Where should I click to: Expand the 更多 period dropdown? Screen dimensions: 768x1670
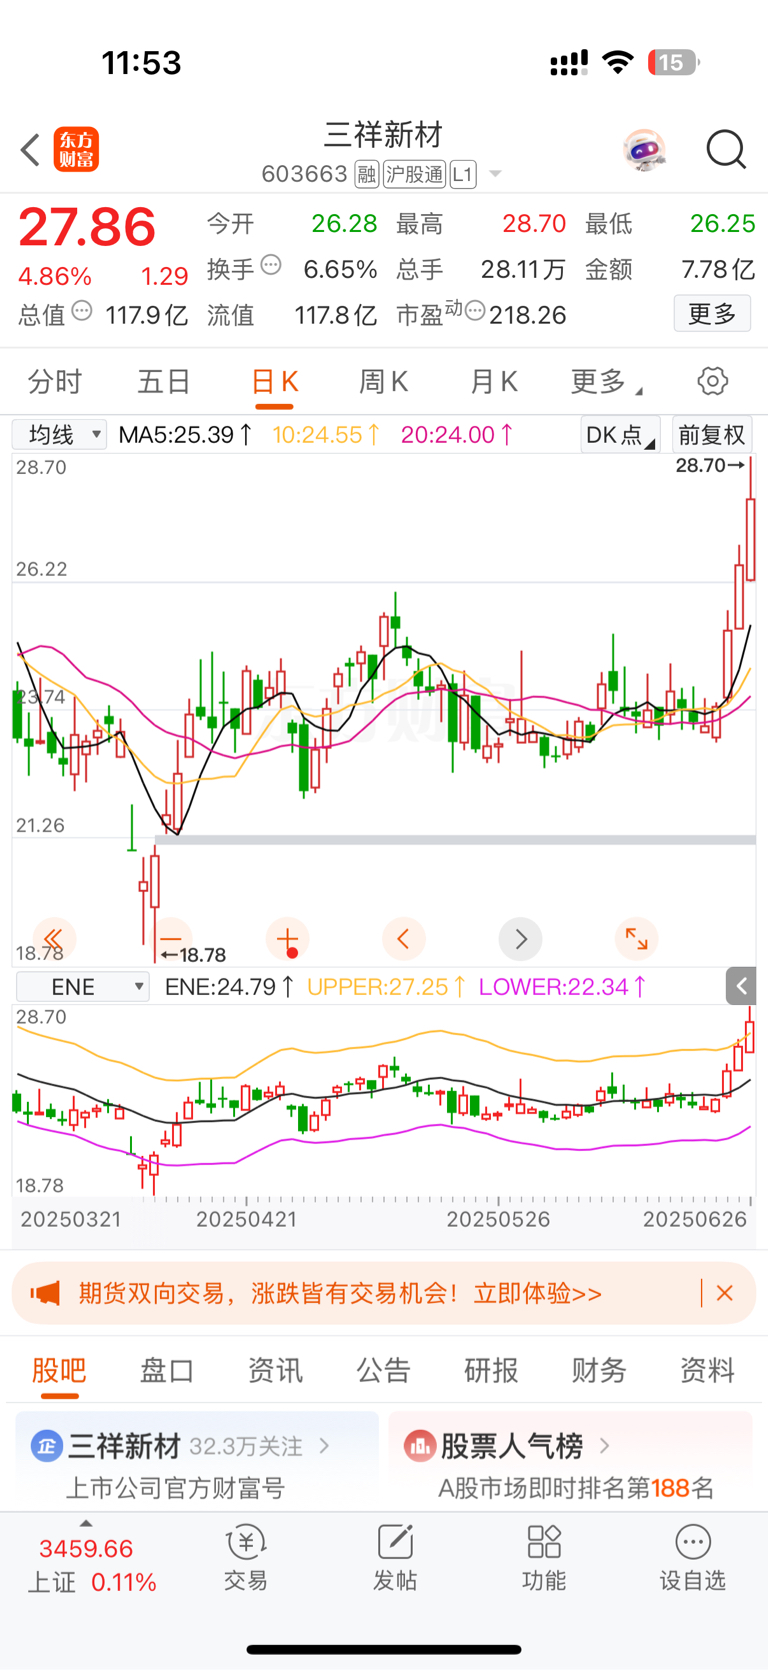[x=607, y=381]
